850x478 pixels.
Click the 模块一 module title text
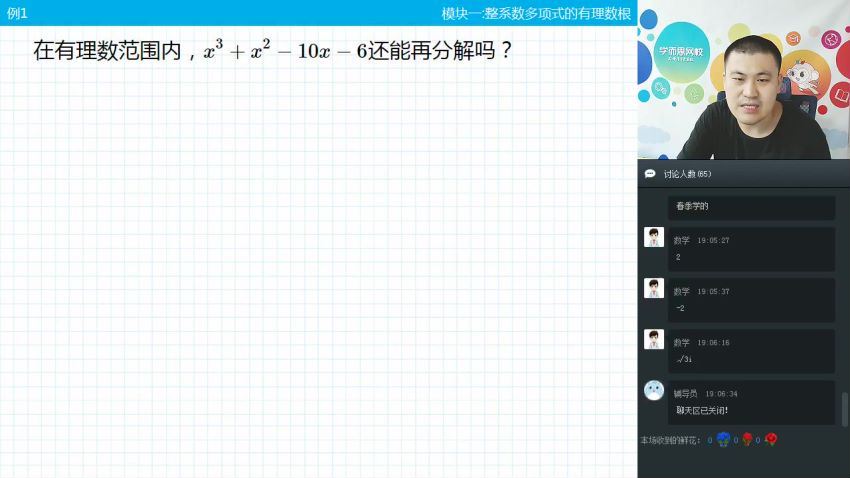point(536,13)
